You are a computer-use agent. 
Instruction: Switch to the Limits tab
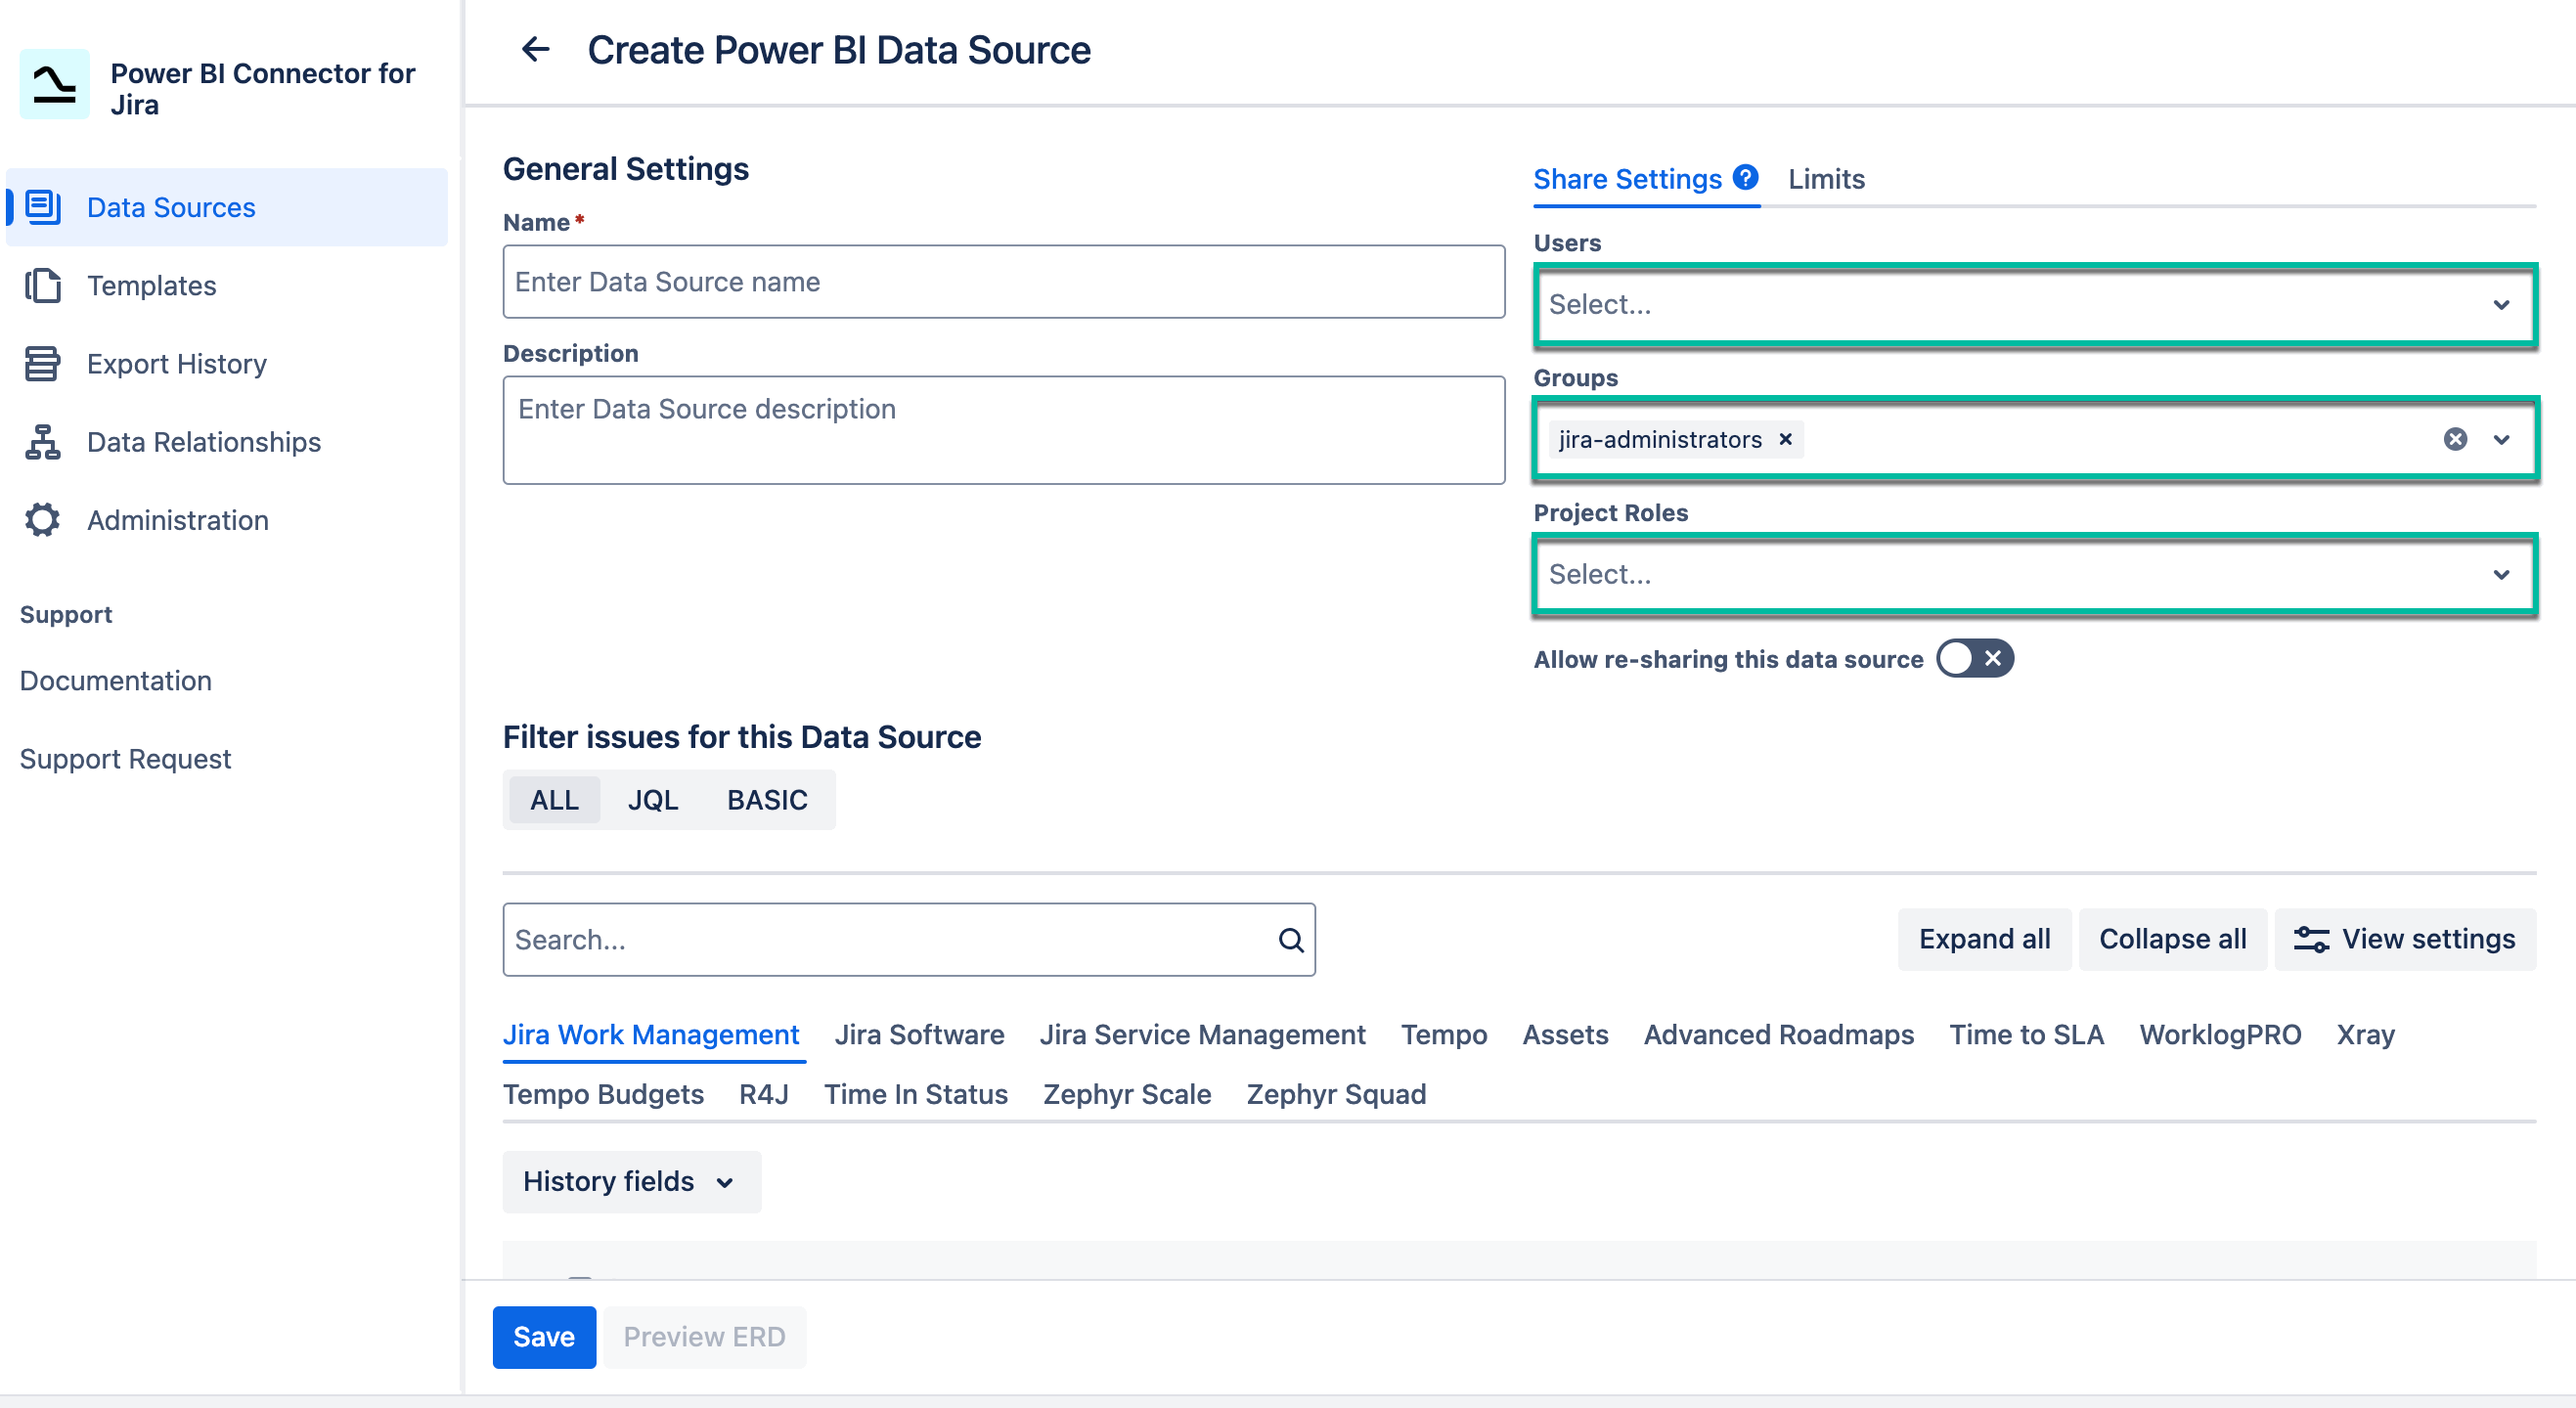[1826, 179]
